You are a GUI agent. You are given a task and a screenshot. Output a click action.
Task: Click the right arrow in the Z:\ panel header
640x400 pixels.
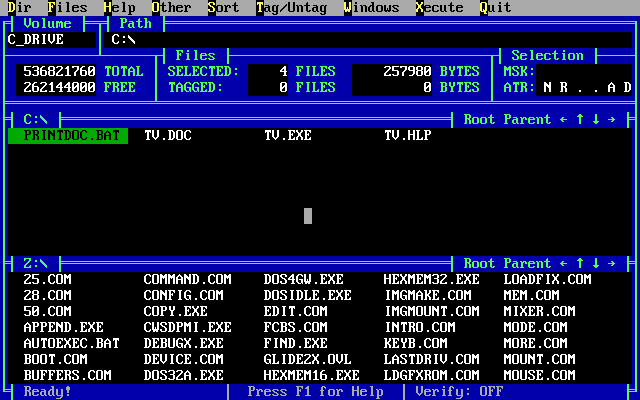tap(612, 263)
